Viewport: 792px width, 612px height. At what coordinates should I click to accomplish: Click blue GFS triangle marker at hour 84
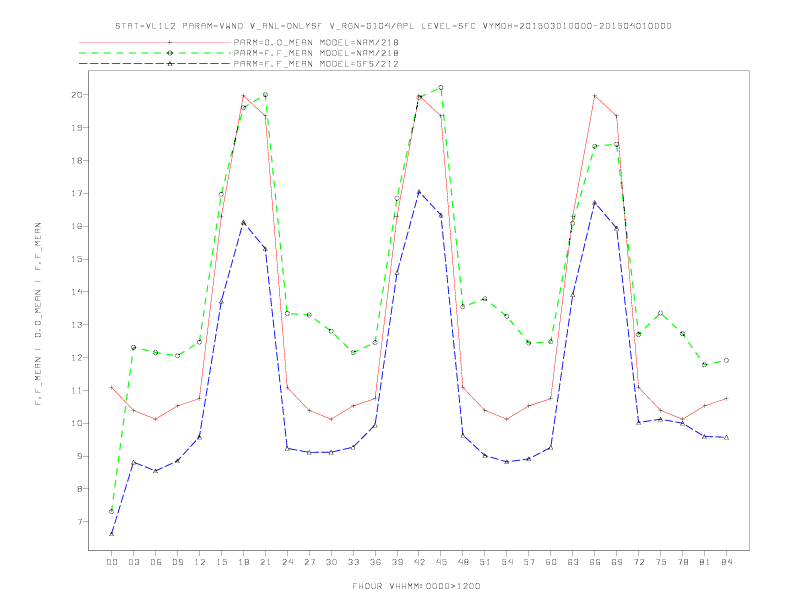(726, 437)
